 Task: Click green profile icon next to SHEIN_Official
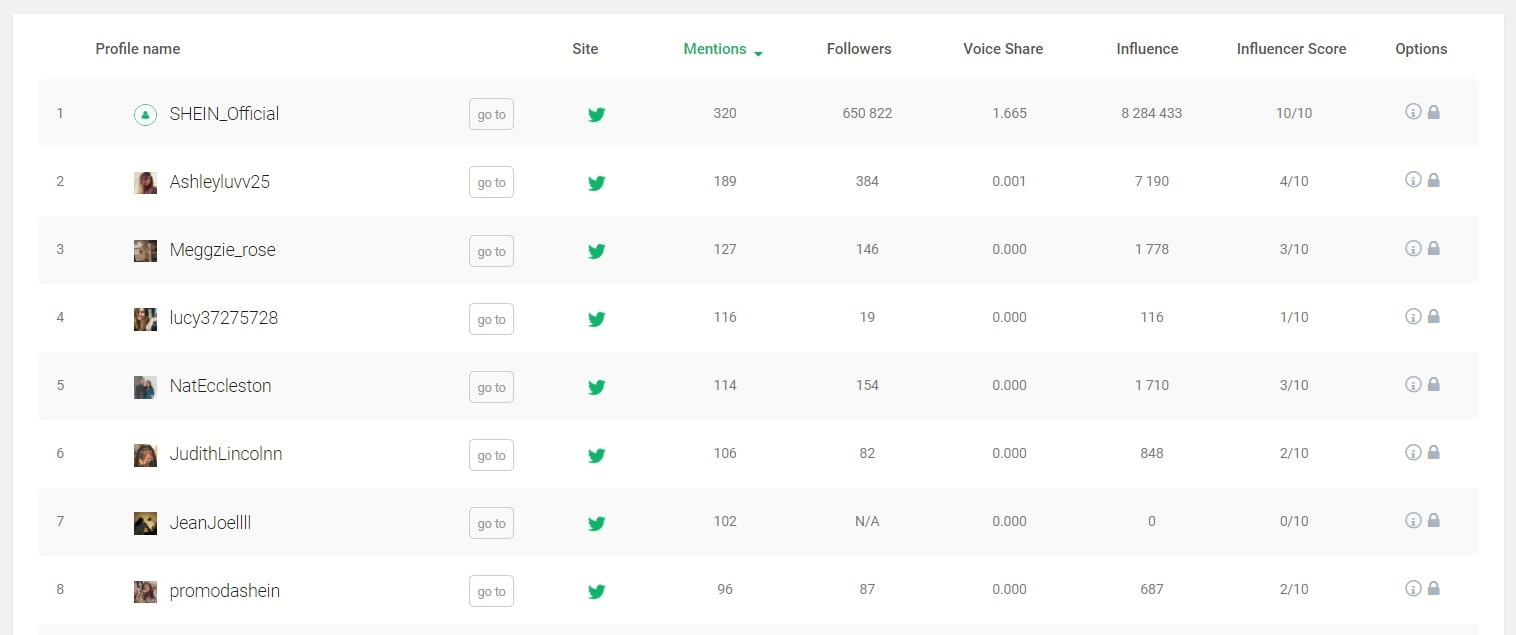pyautogui.click(x=145, y=114)
